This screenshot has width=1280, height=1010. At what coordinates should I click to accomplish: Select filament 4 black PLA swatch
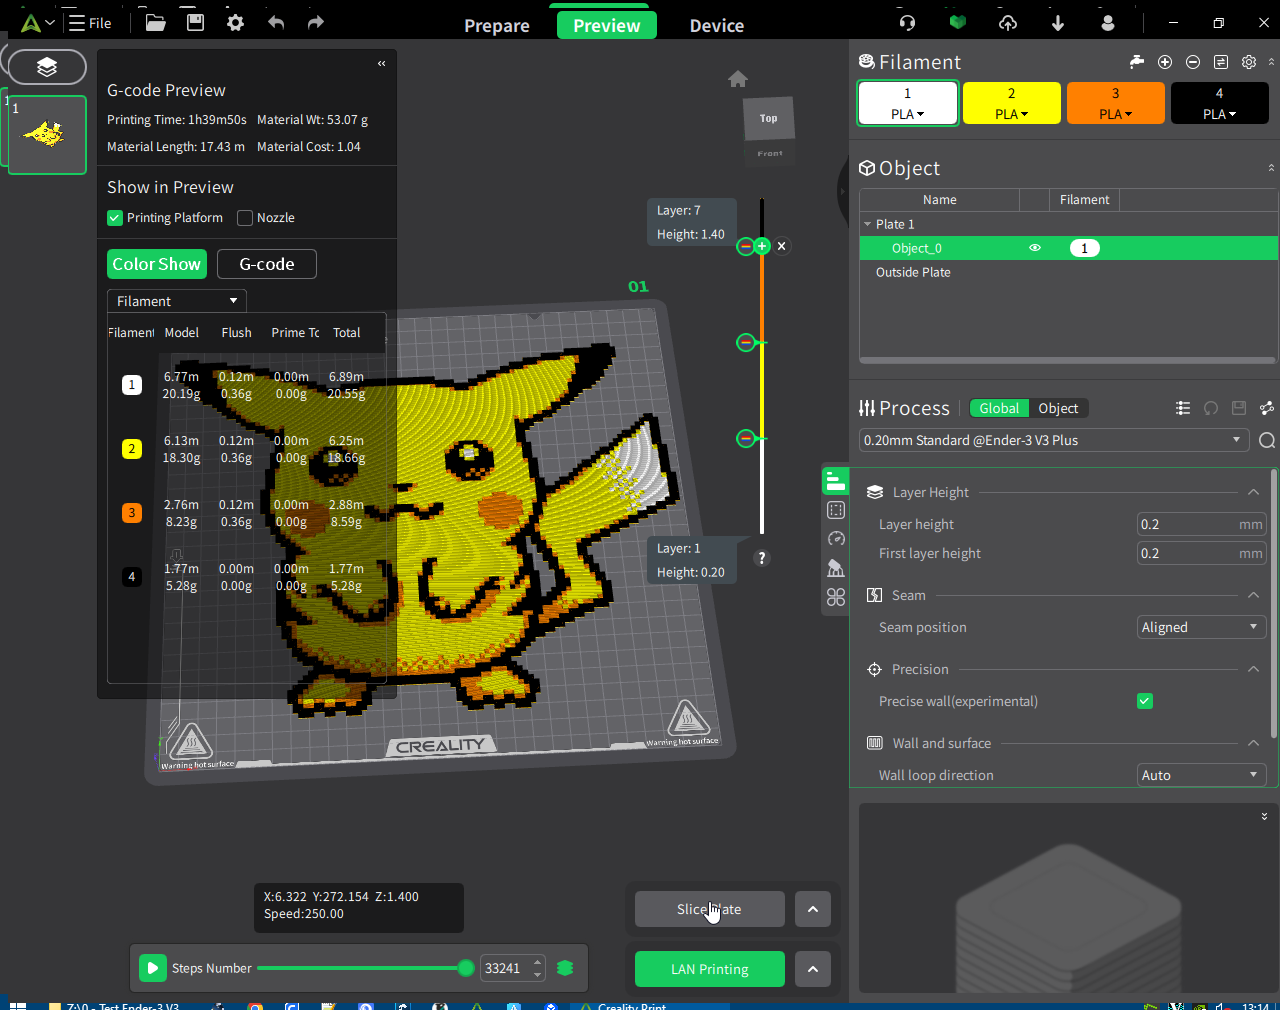coord(1219,103)
